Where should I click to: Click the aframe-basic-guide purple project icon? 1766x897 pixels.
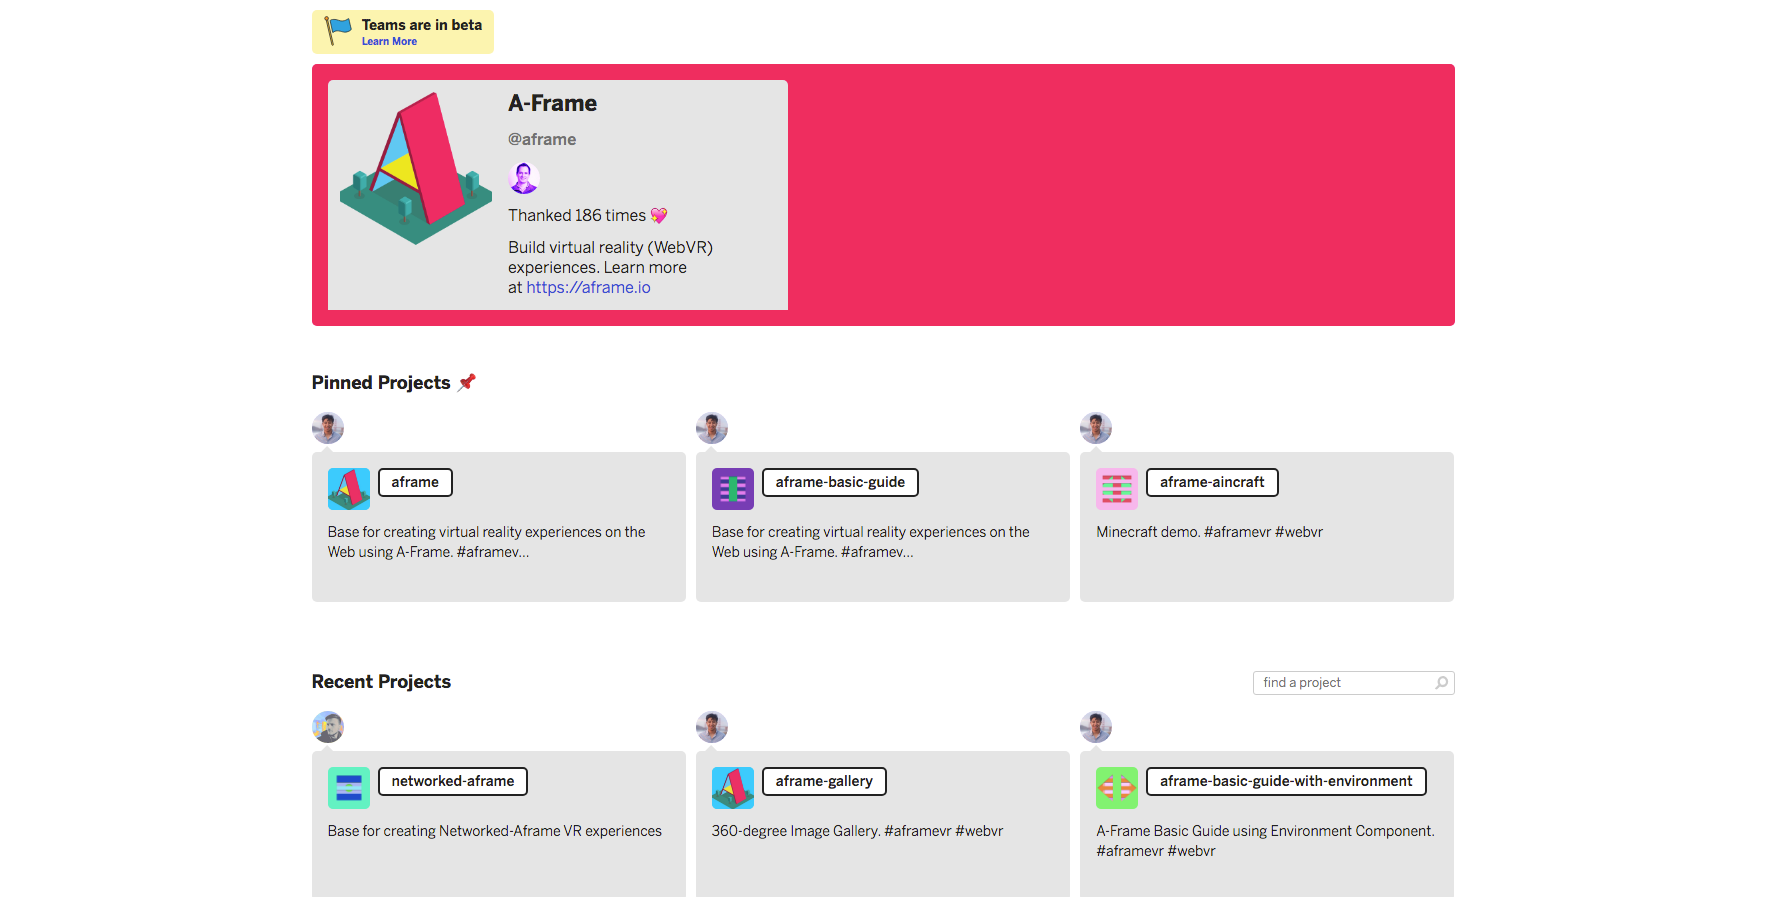coord(733,489)
